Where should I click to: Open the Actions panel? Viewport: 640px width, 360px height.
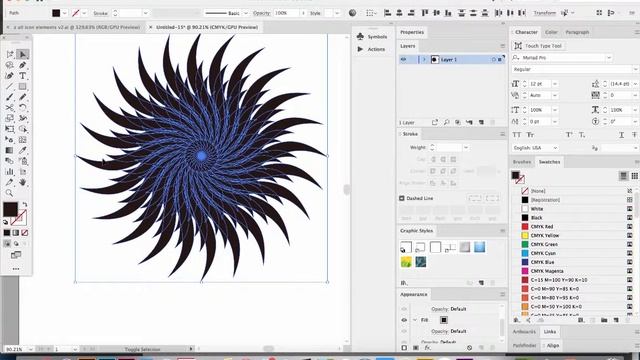coord(372,49)
